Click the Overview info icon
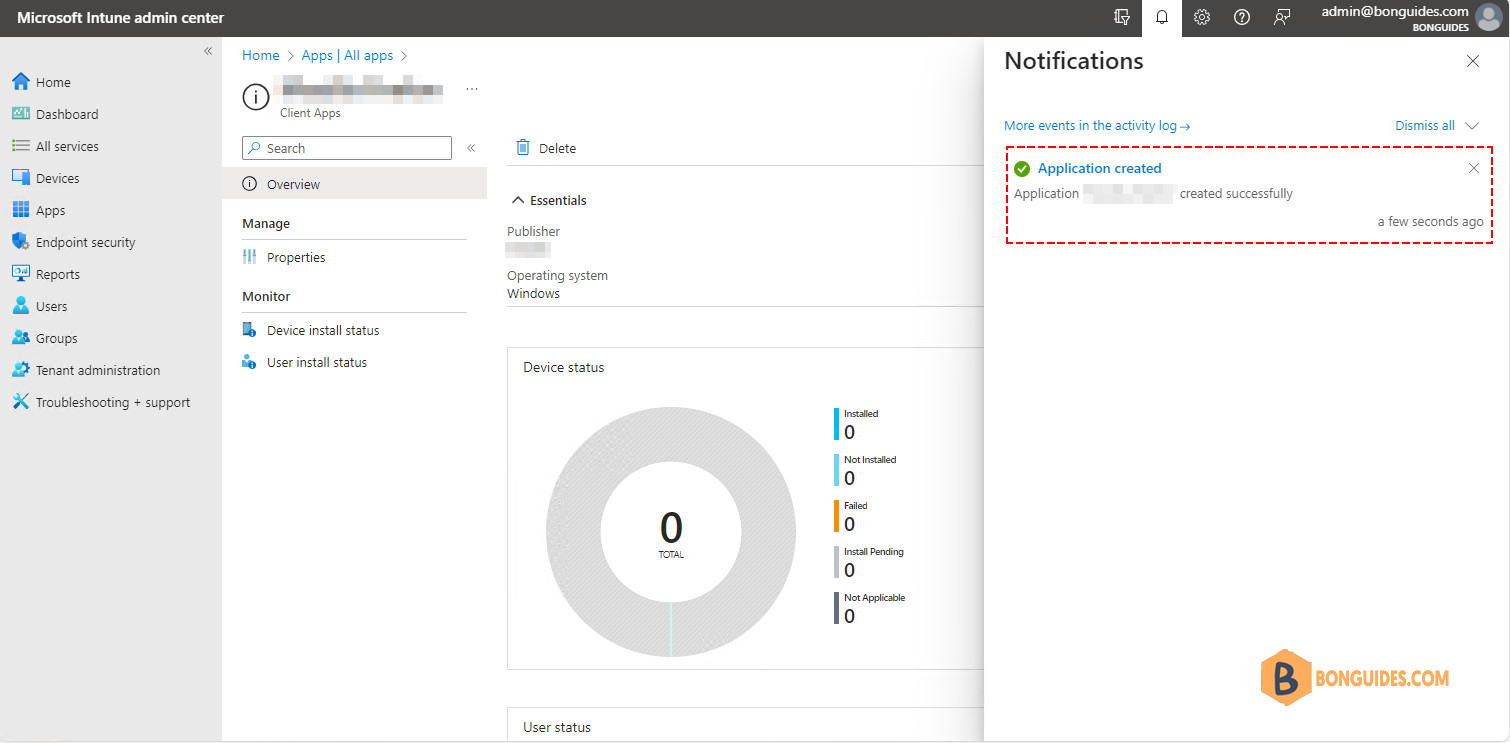This screenshot has height=743, width=1510. [250, 184]
